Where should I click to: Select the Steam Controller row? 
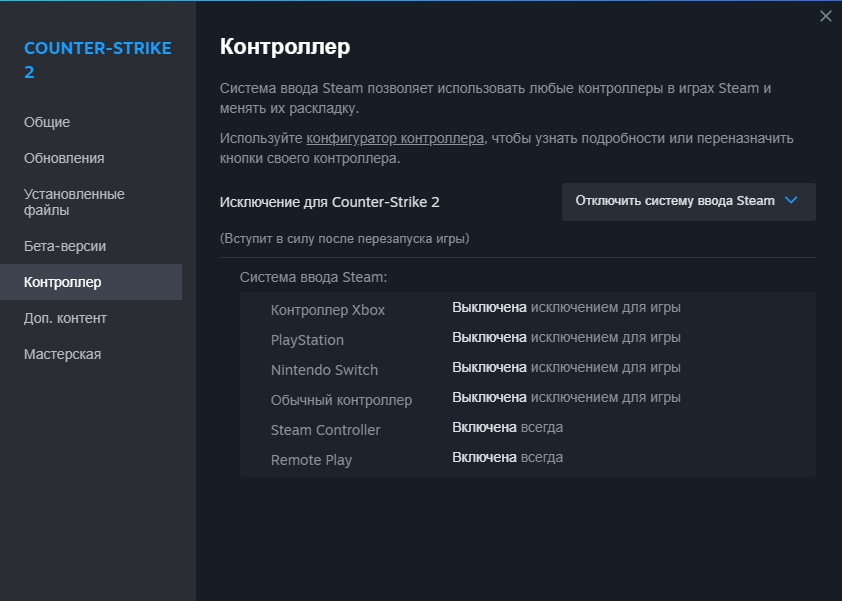tap(325, 430)
